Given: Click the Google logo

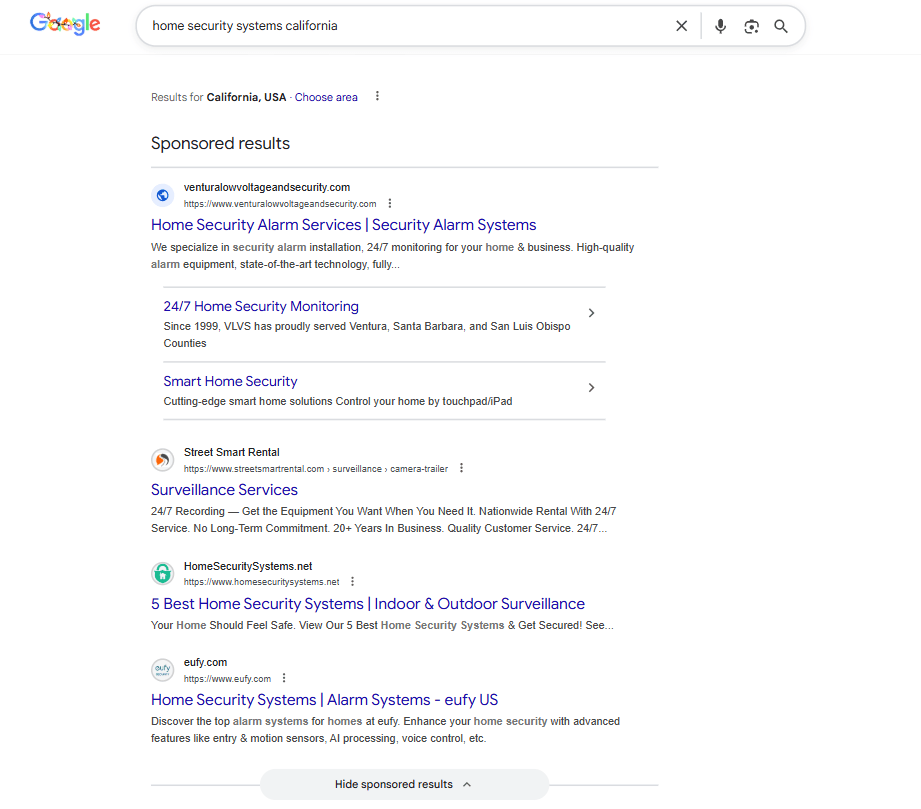Looking at the screenshot, I should (64, 23).
